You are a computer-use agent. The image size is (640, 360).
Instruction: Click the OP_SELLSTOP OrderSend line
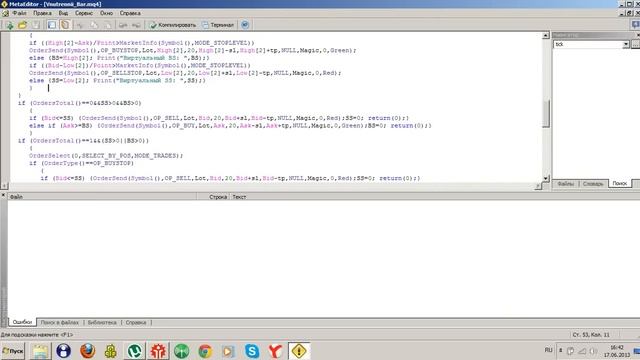[x=185, y=73]
